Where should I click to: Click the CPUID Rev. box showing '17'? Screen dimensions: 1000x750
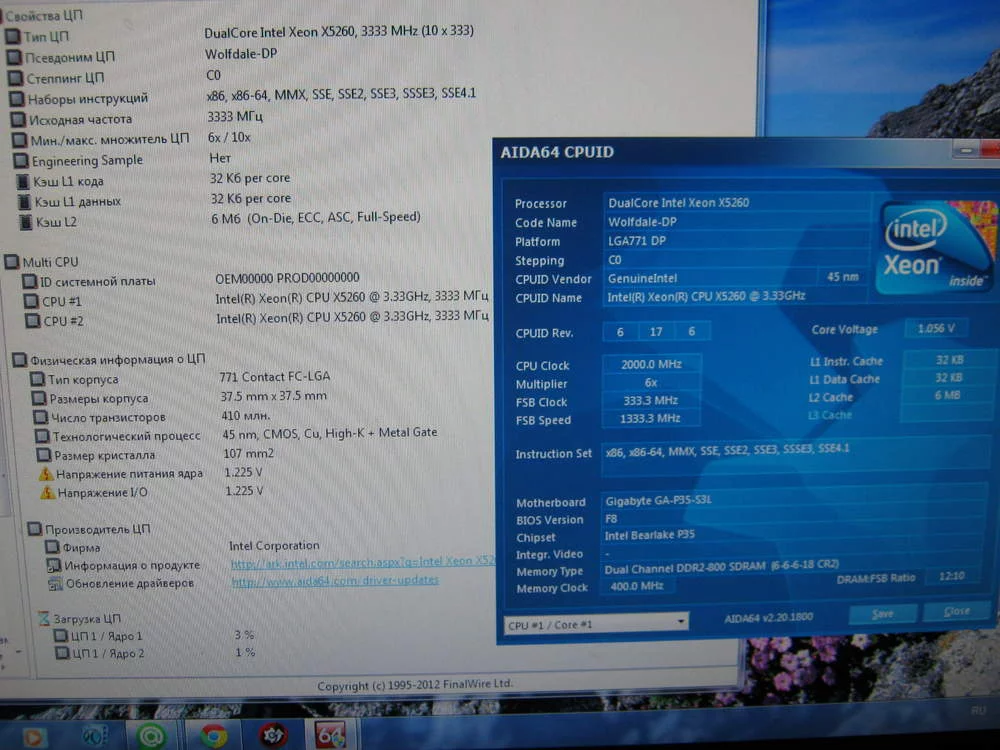coord(656,332)
